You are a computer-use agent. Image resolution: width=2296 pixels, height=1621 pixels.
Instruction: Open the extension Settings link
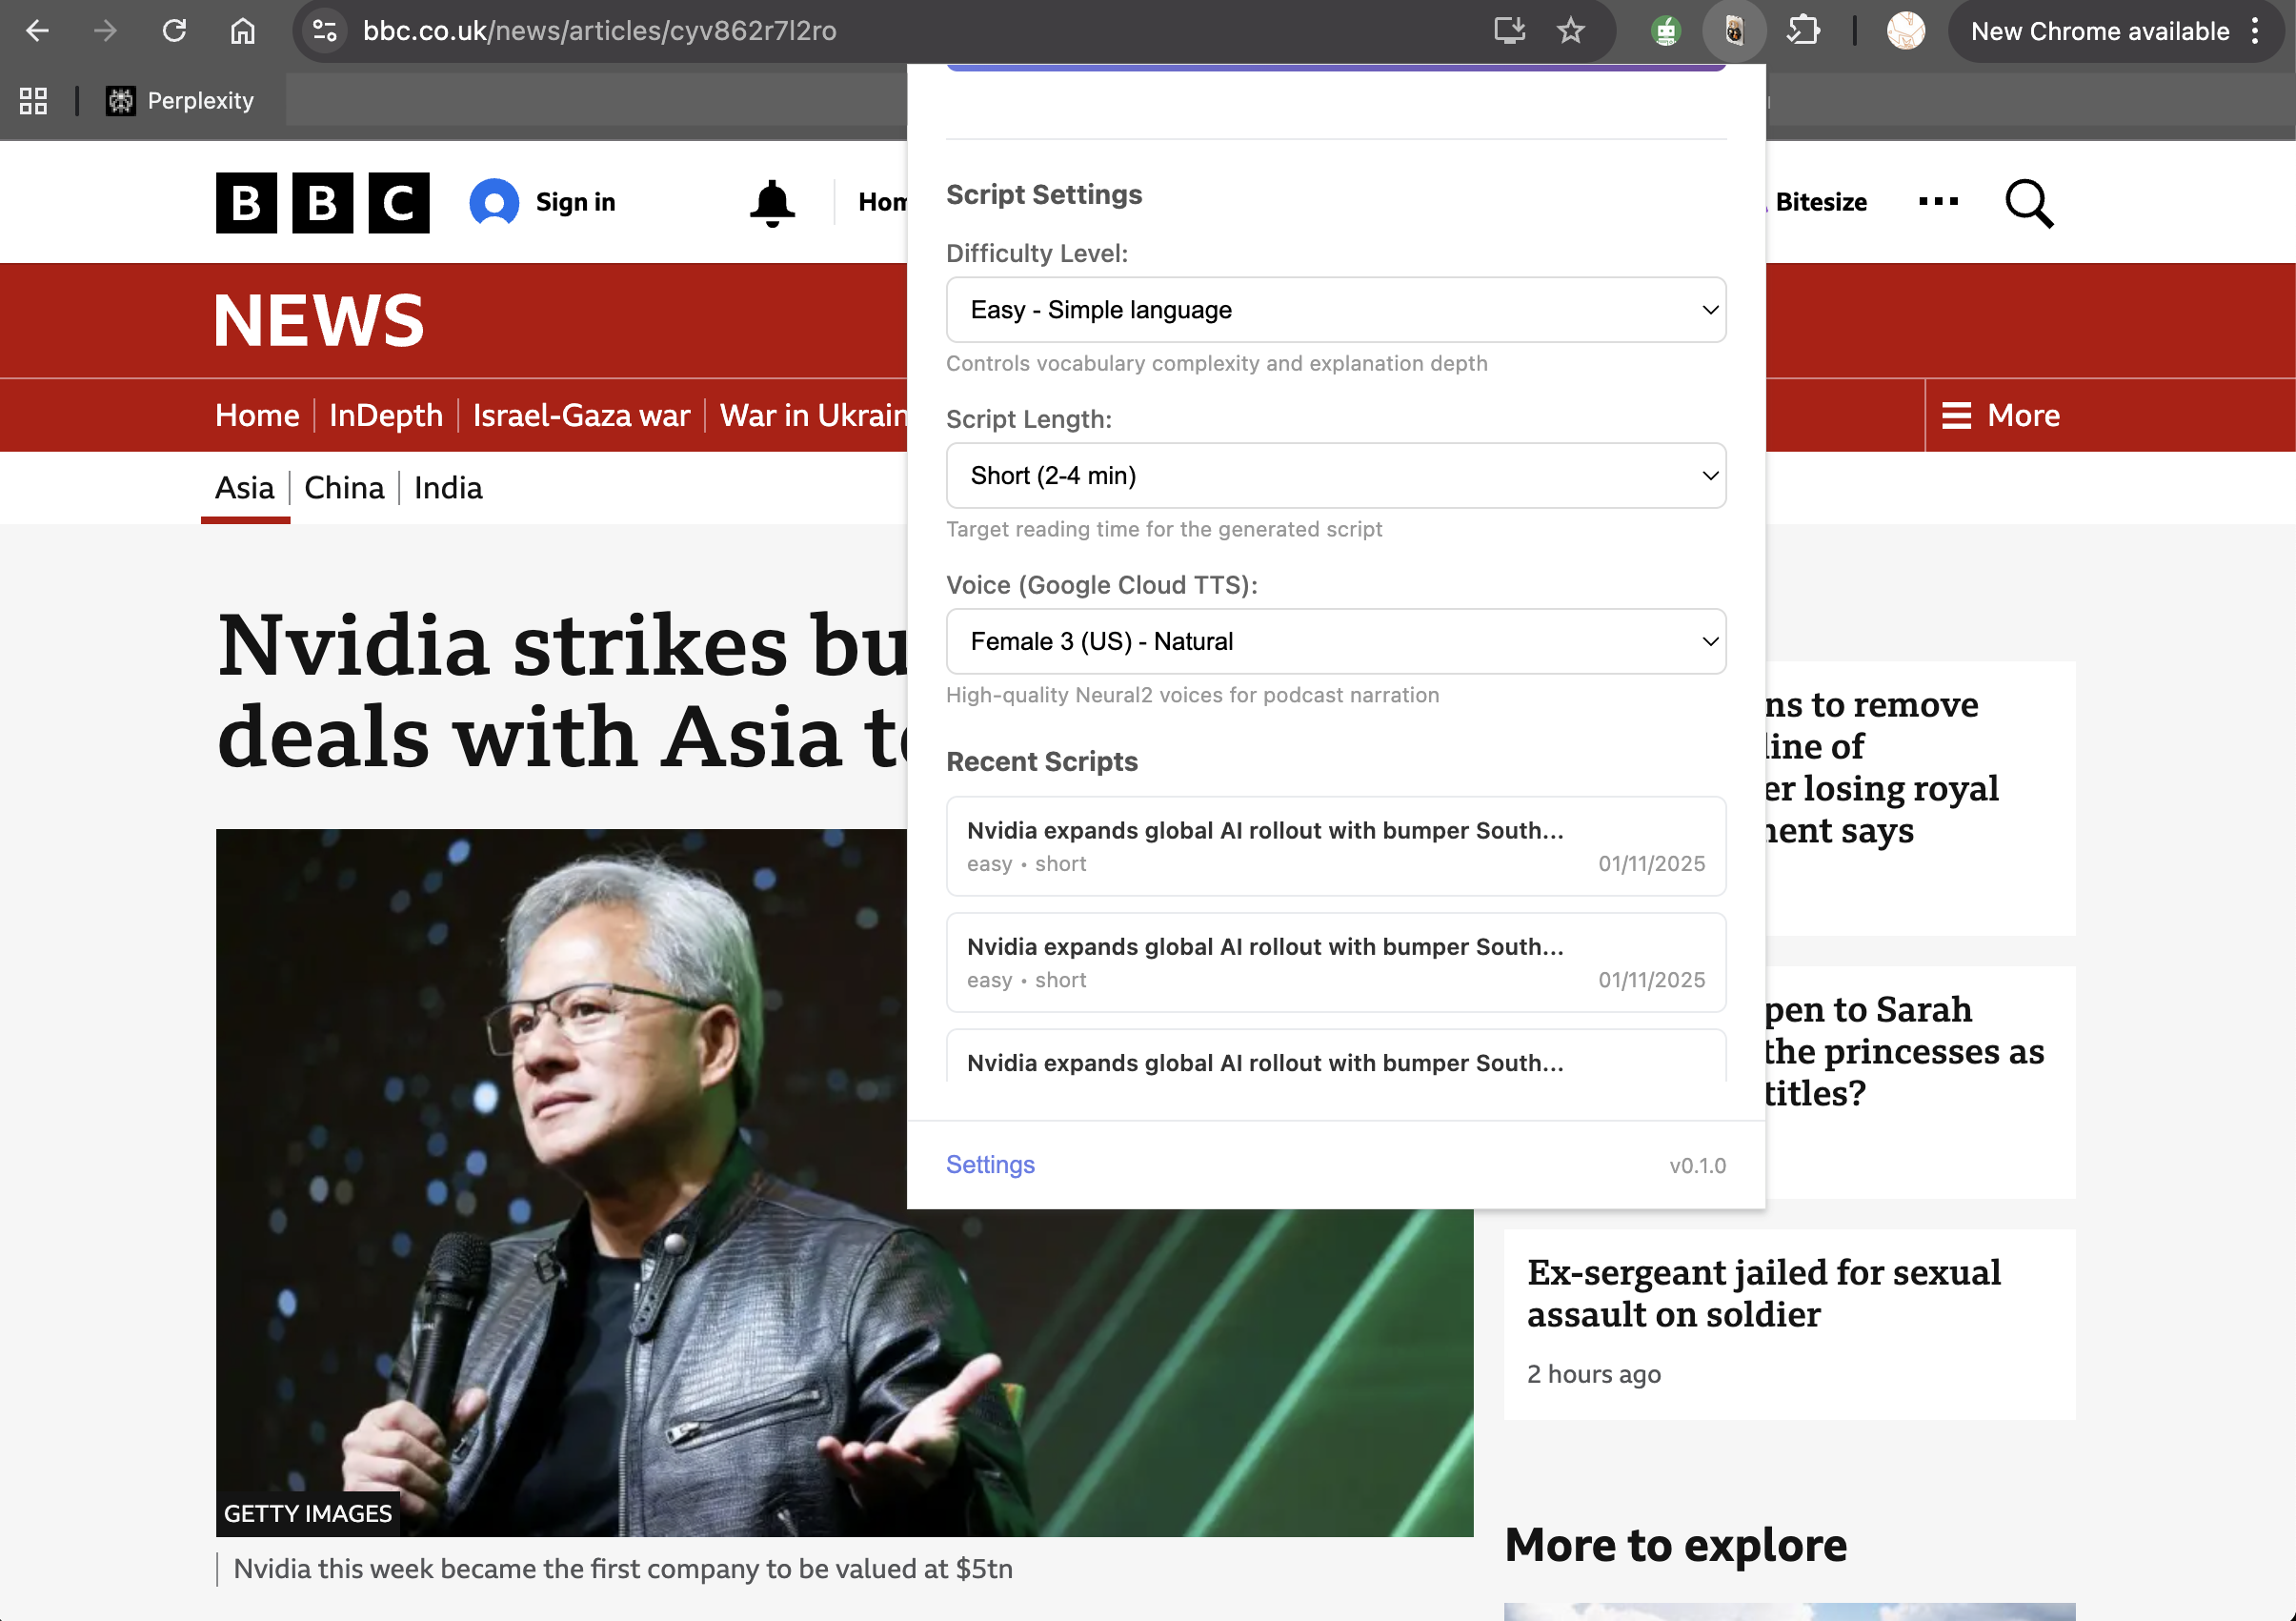point(989,1165)
